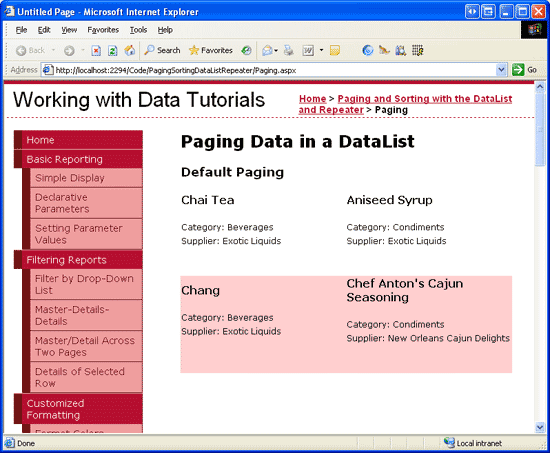
Task: Click the Stop loading toolbar icon
Action: (96, 51)
